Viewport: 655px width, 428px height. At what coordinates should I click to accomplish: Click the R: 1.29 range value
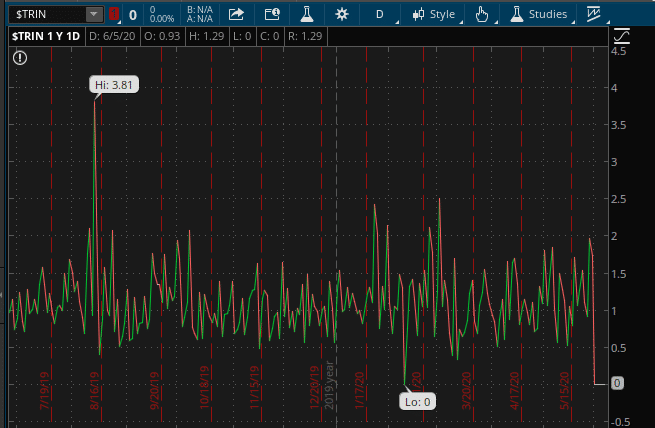tap(305, 36)
